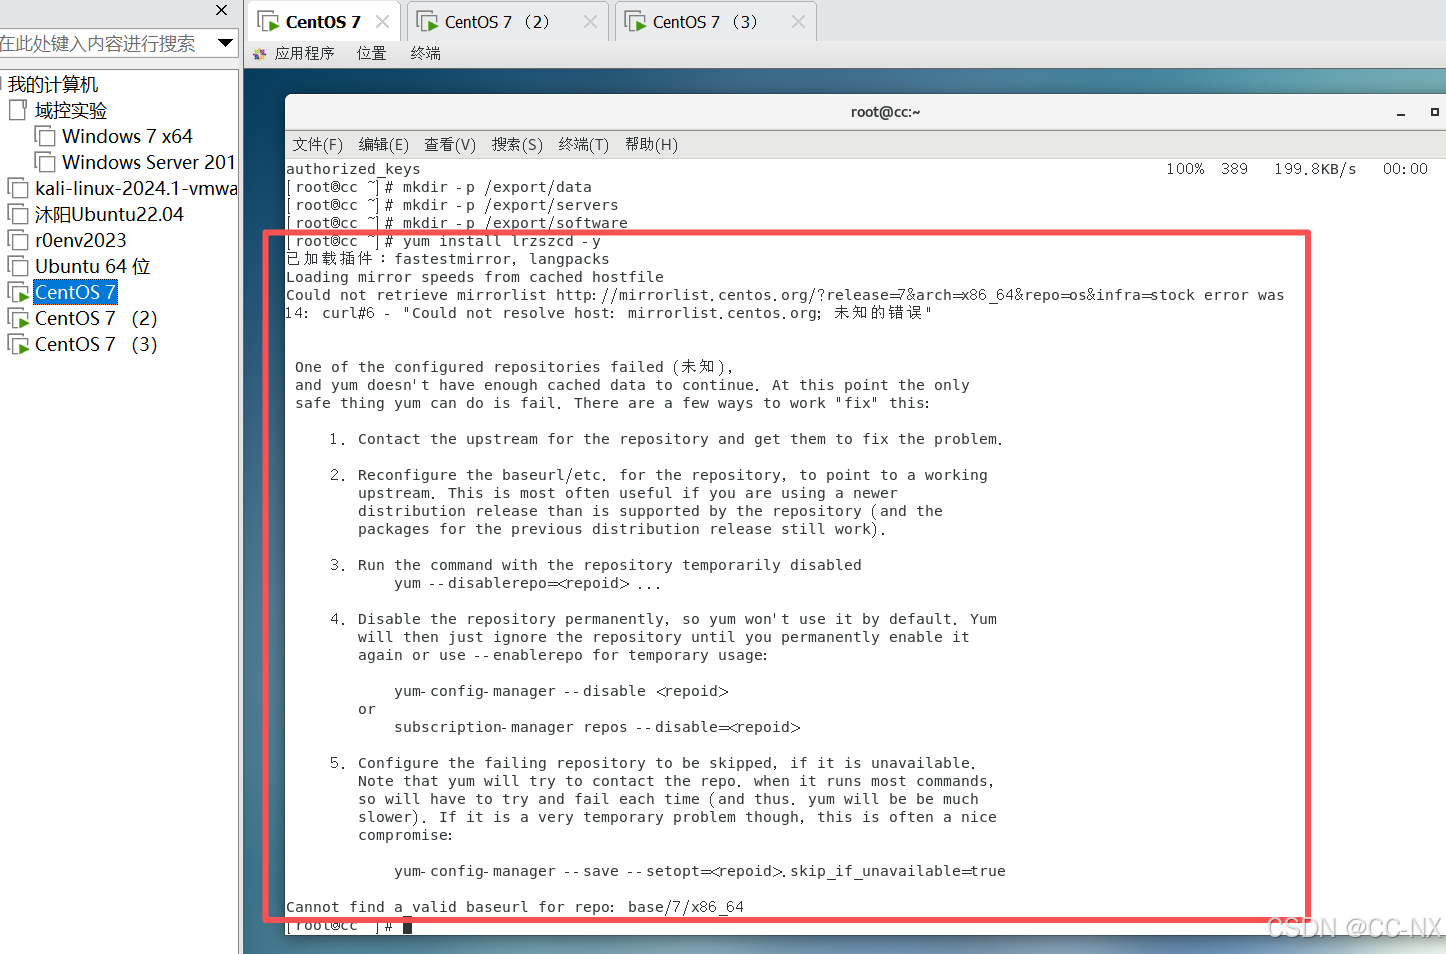
Task: Click 'yum --disablerepo=<repoid>' suggestion line
Action: pyautogui.click(x=527, y=583)
